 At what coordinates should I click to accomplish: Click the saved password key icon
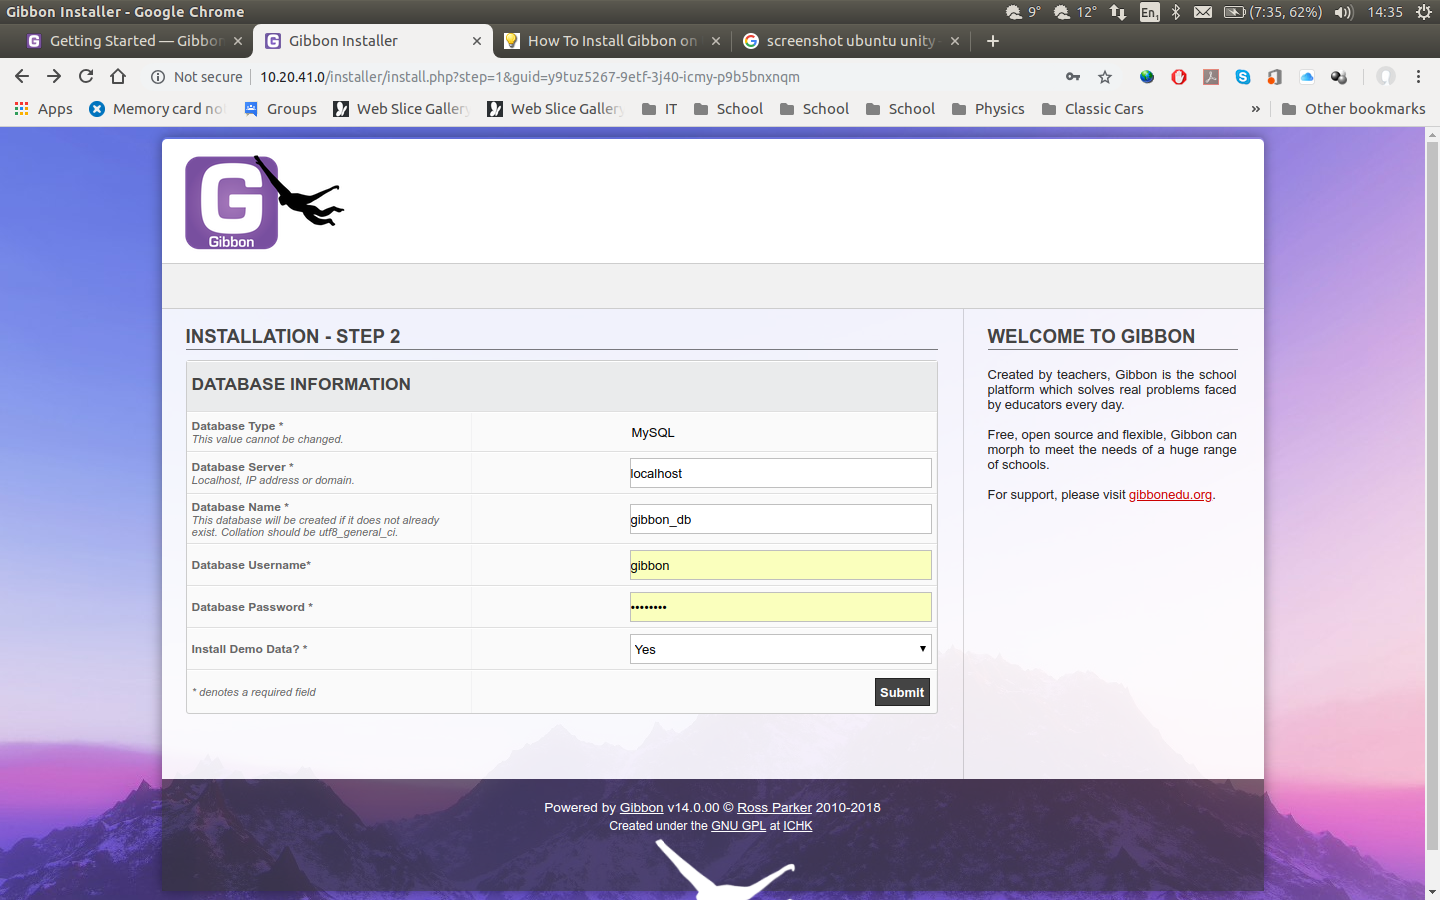tap(1073, 77)
